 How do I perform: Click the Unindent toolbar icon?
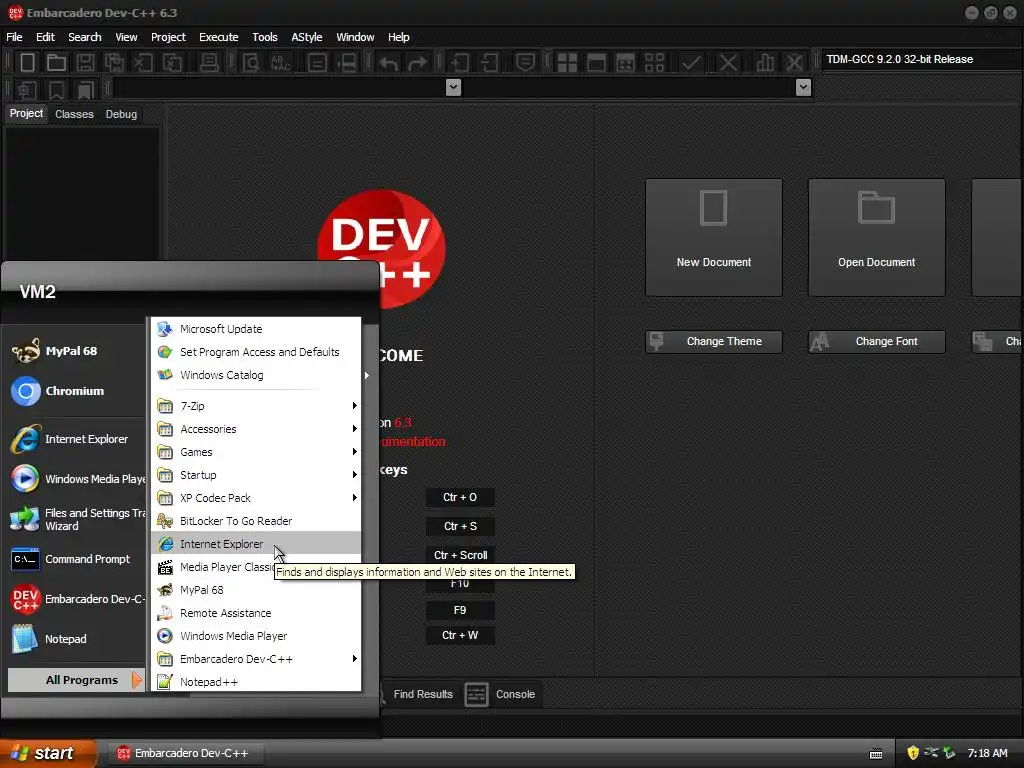488,63
